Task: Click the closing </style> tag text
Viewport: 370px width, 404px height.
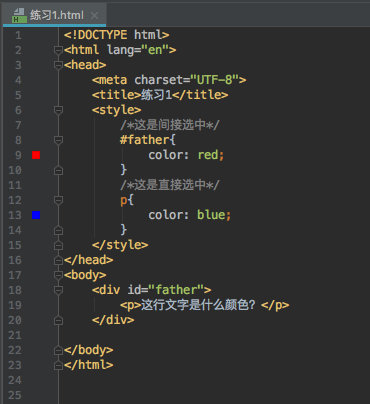Action: tap(120, 245)
